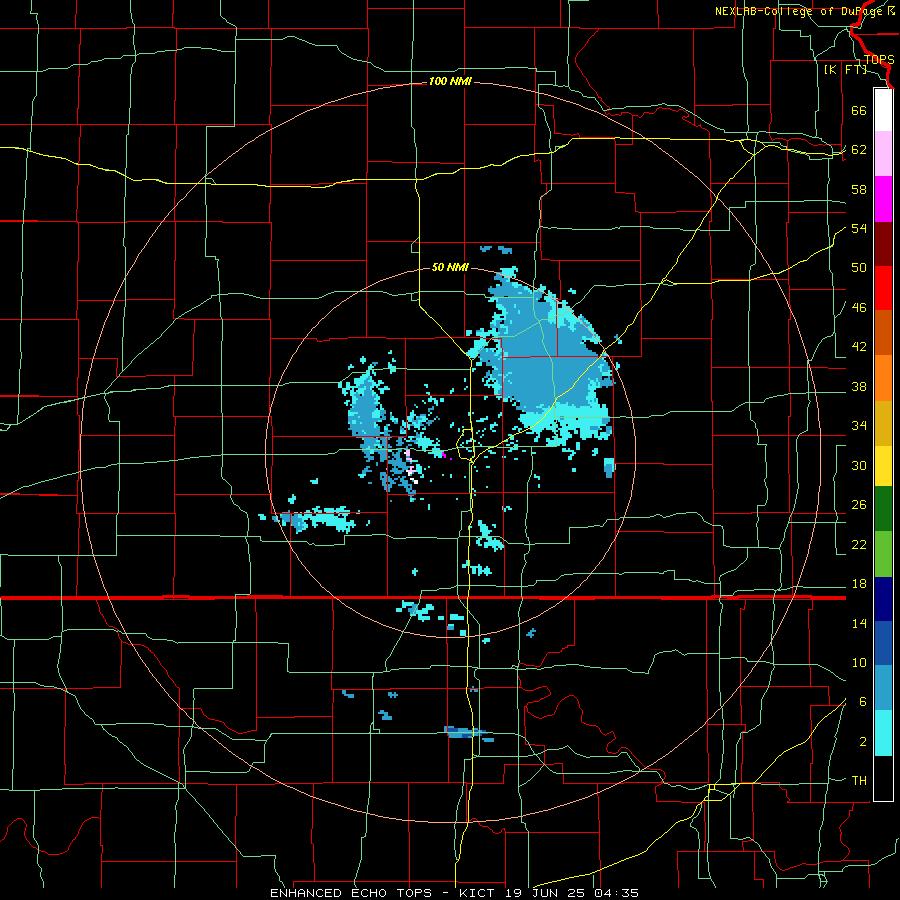This screenshot has height=900, width=900.
Task: Select legend value 18
Action: coord(859,584)
